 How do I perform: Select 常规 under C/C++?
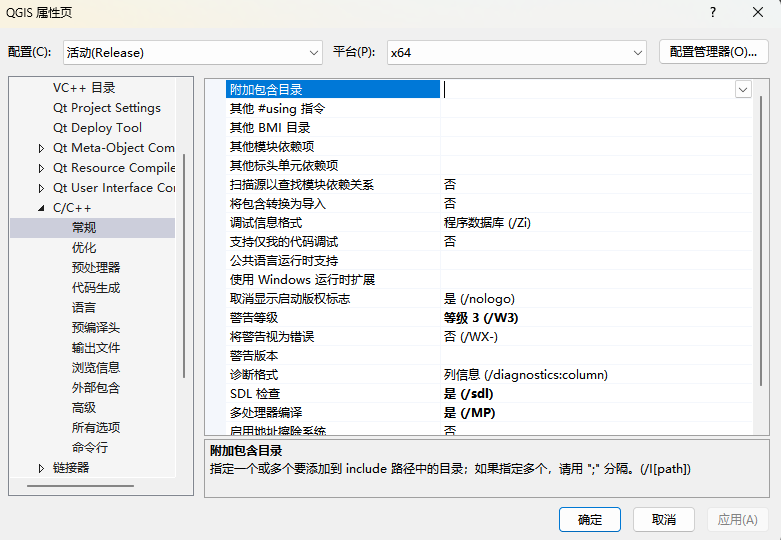[x=84, y=228]
